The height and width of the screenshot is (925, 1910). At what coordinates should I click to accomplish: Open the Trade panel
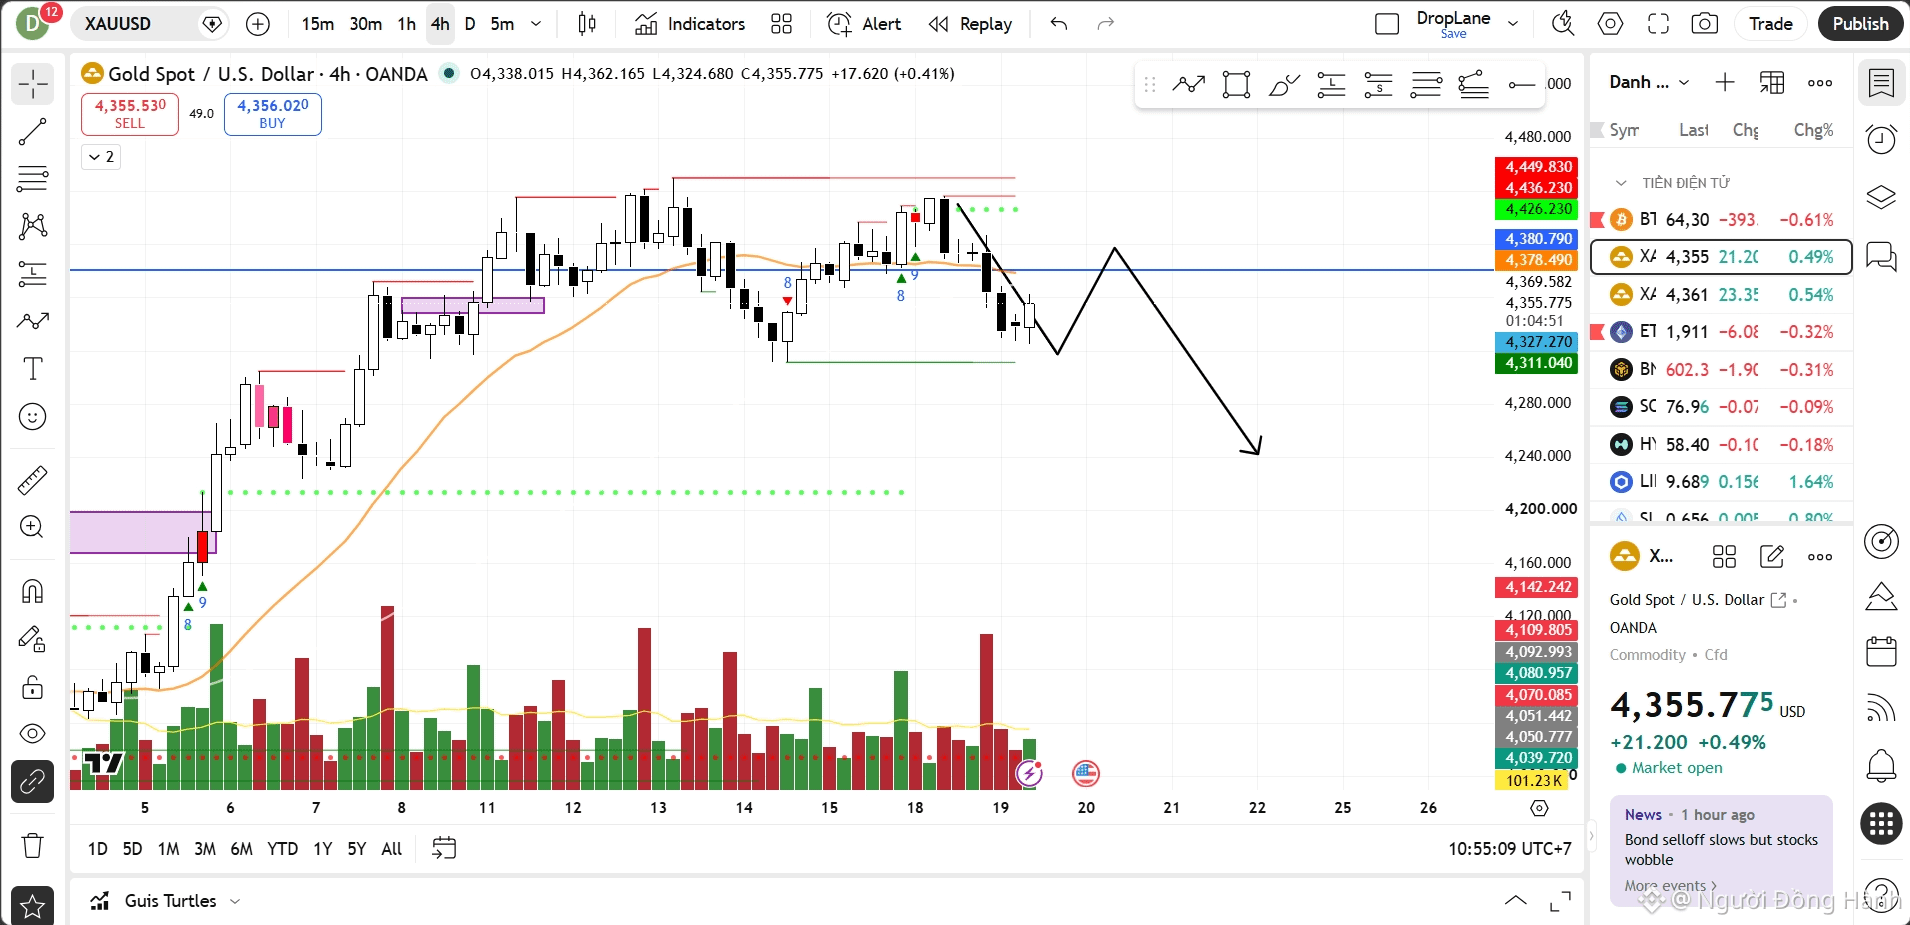point(1770,24)
